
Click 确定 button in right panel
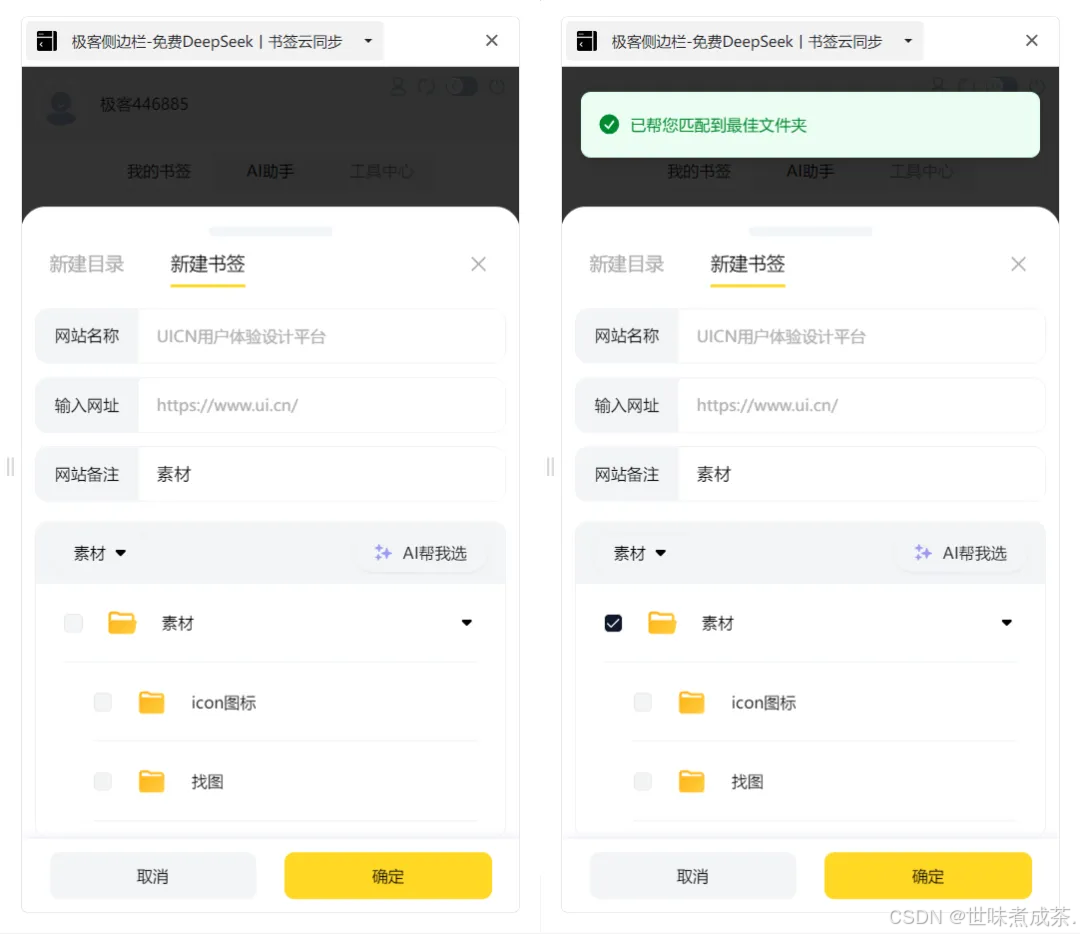tap(928, 875)
